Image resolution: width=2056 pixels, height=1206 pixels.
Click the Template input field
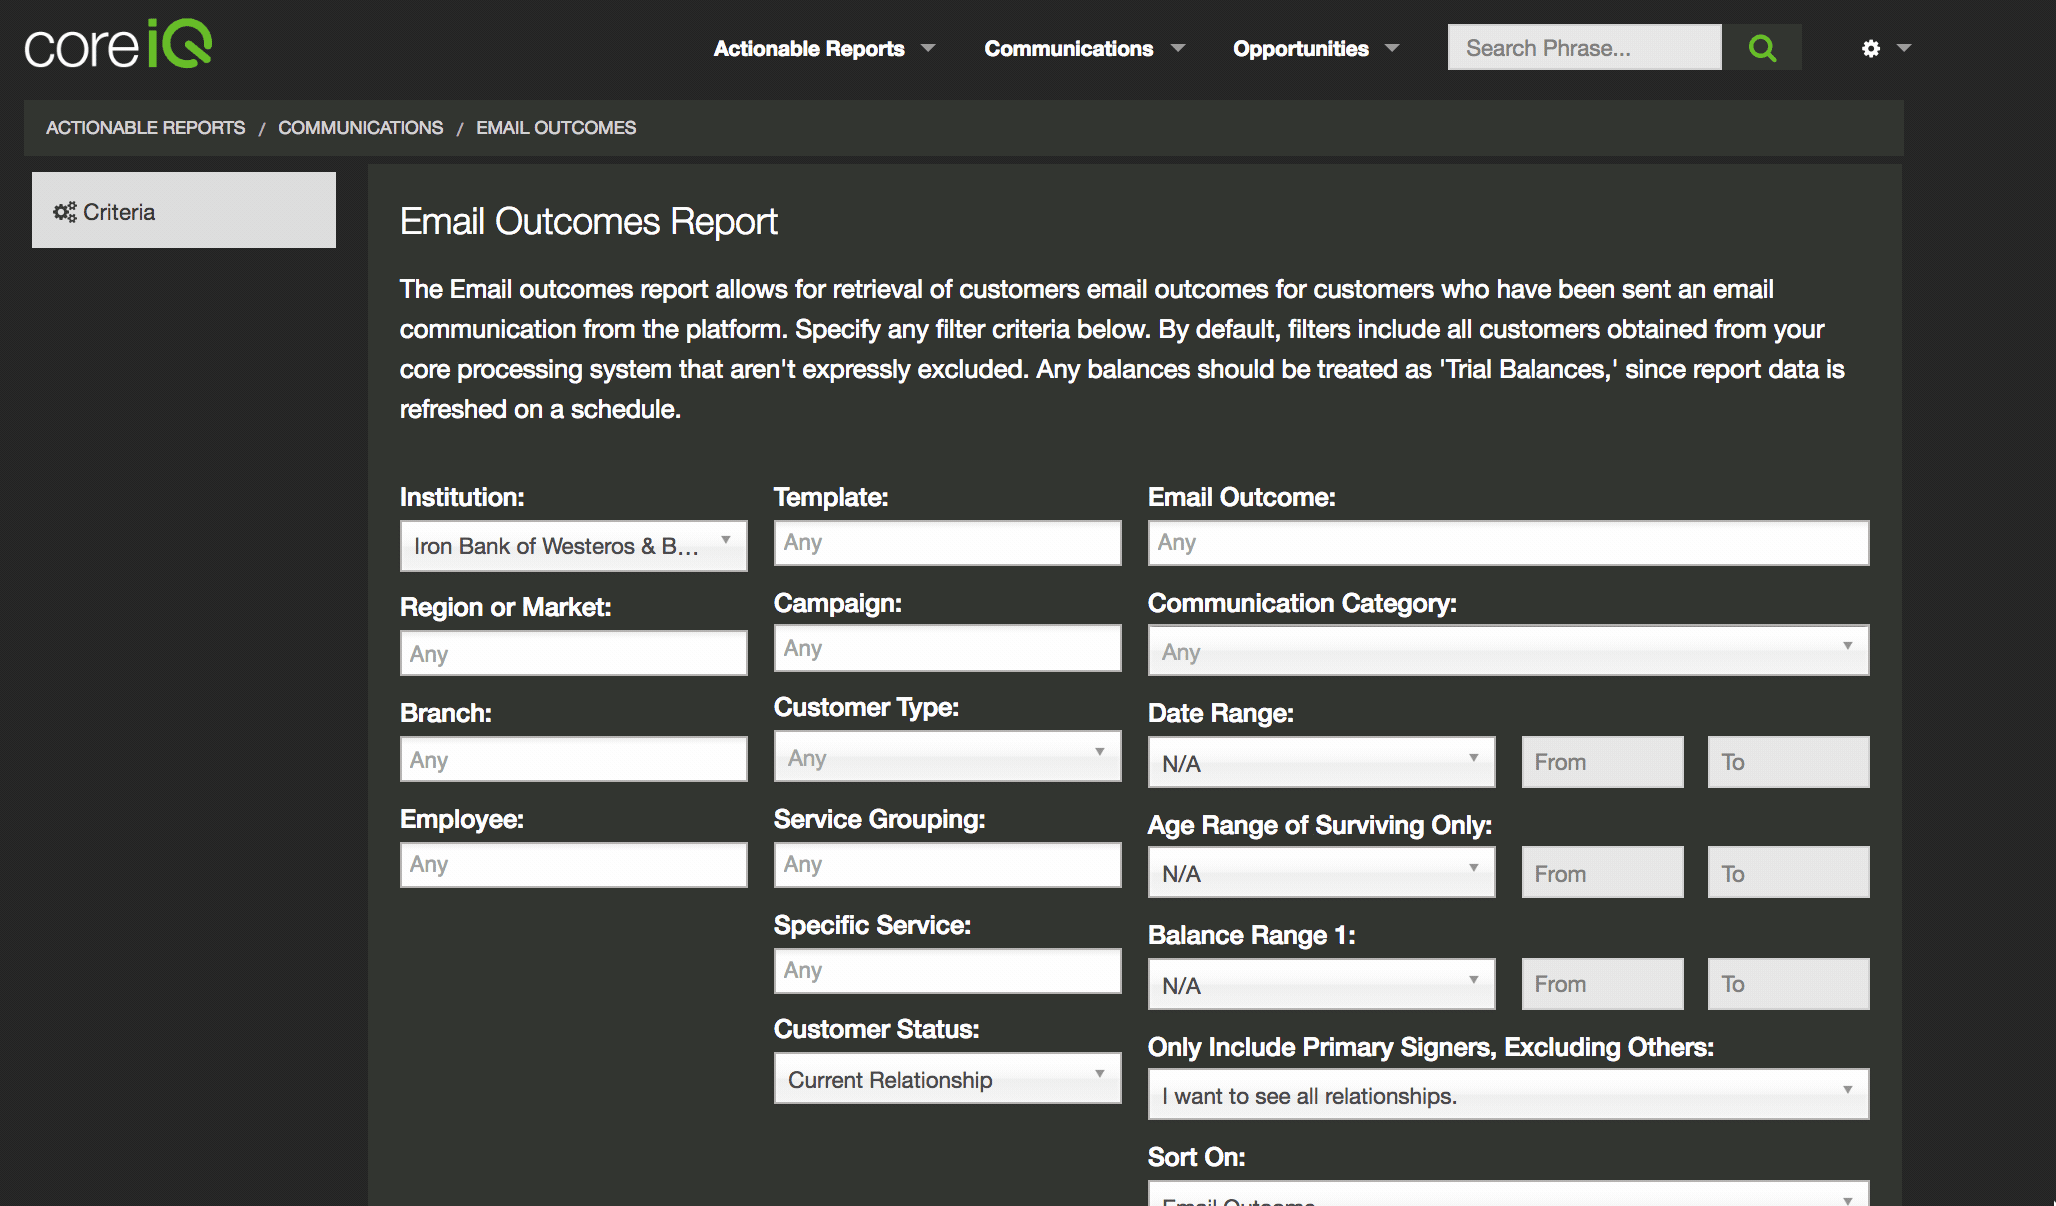(947, 543)
